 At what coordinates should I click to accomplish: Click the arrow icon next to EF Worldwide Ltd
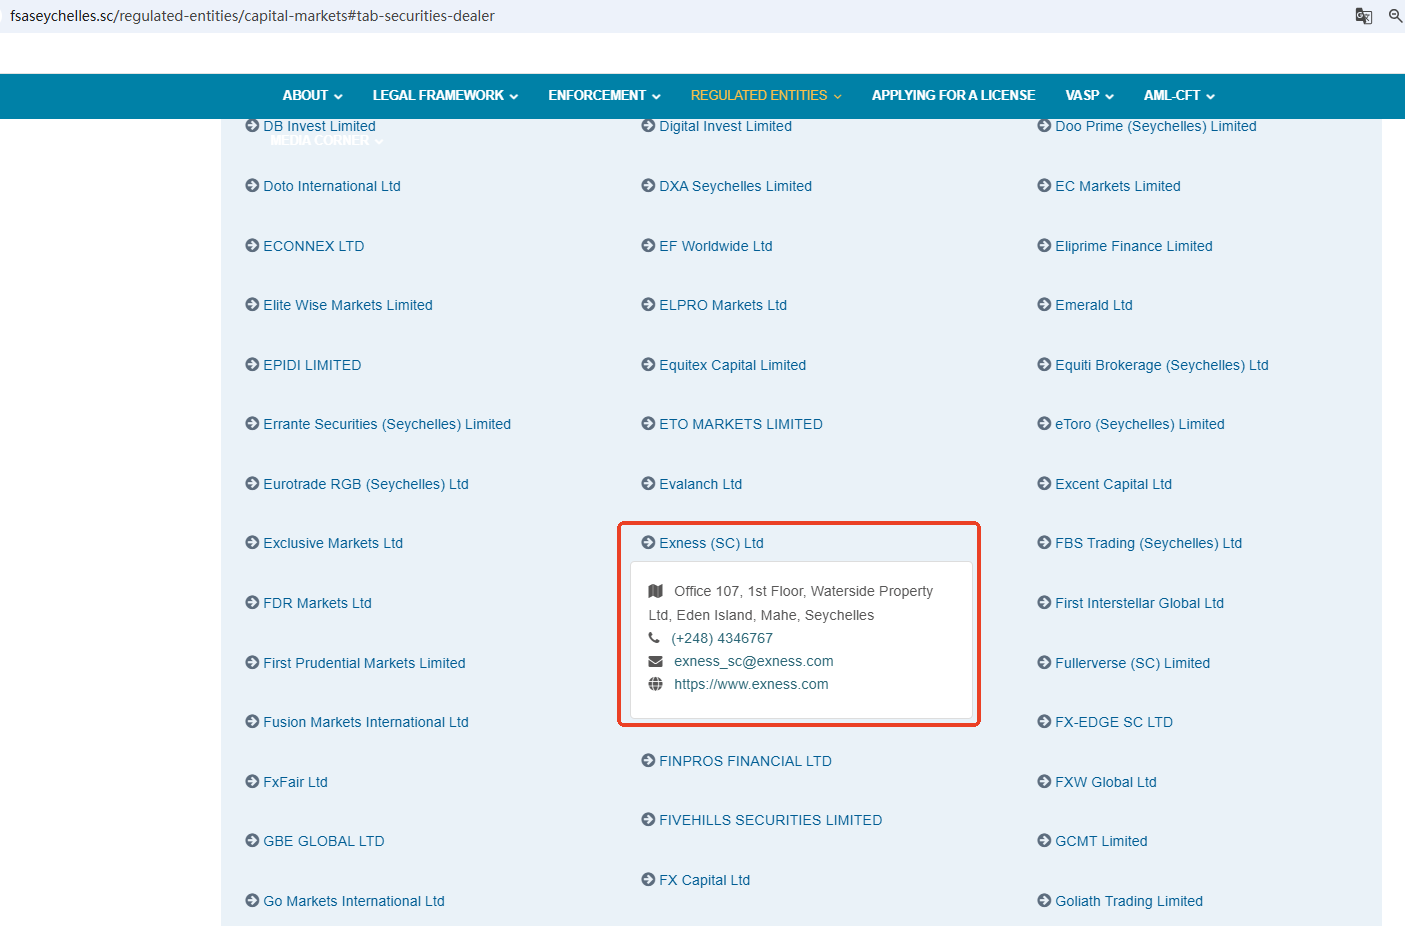[648, 245]
